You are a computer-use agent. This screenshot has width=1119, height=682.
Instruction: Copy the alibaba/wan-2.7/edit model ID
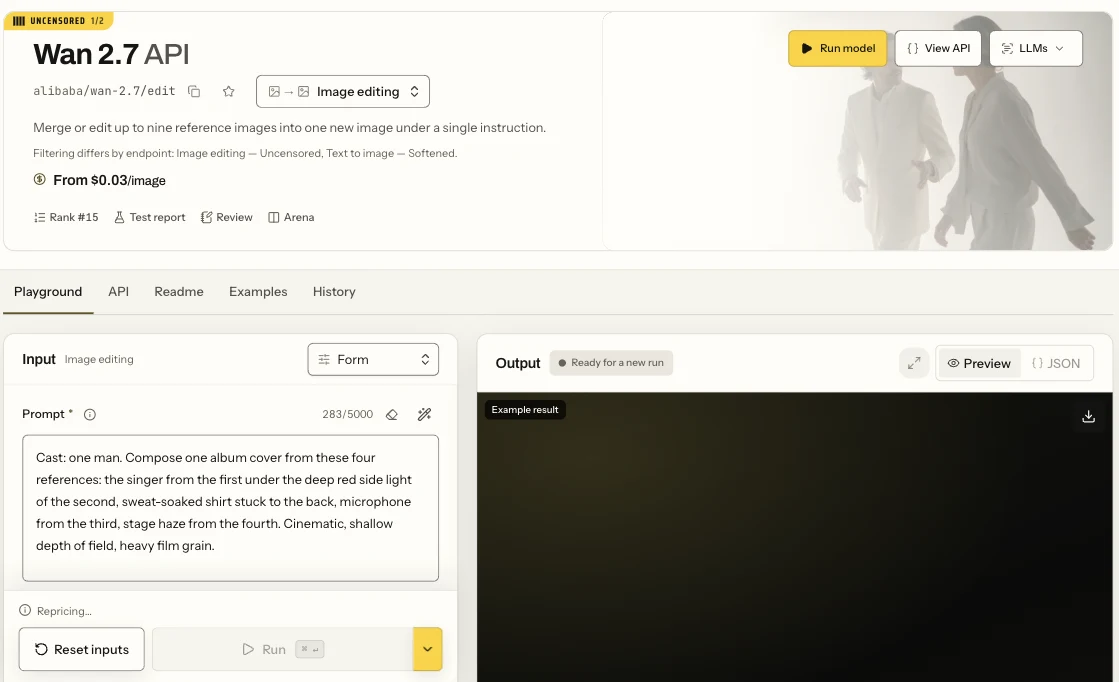(194, 91)
